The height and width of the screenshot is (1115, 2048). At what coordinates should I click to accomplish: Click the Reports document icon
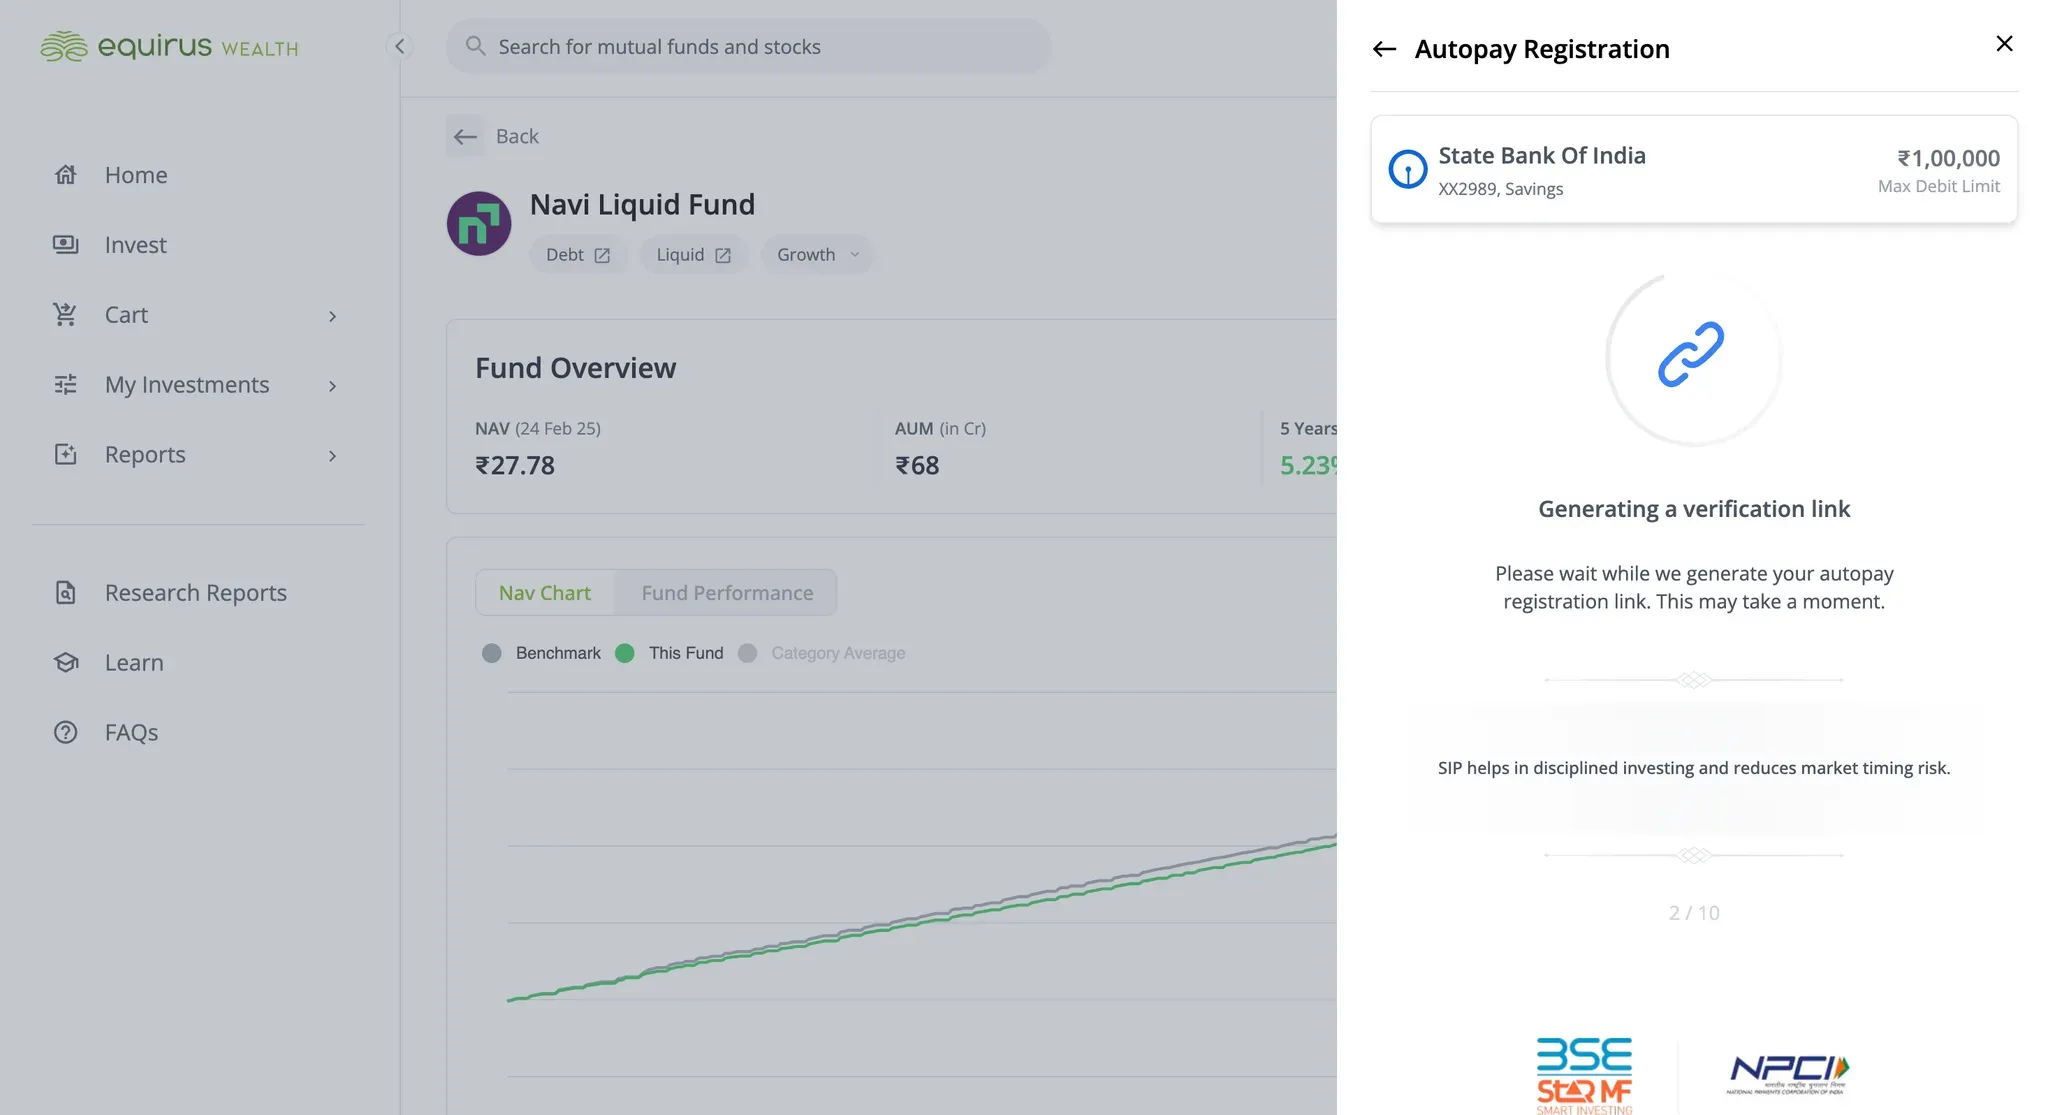coord(66,455)
